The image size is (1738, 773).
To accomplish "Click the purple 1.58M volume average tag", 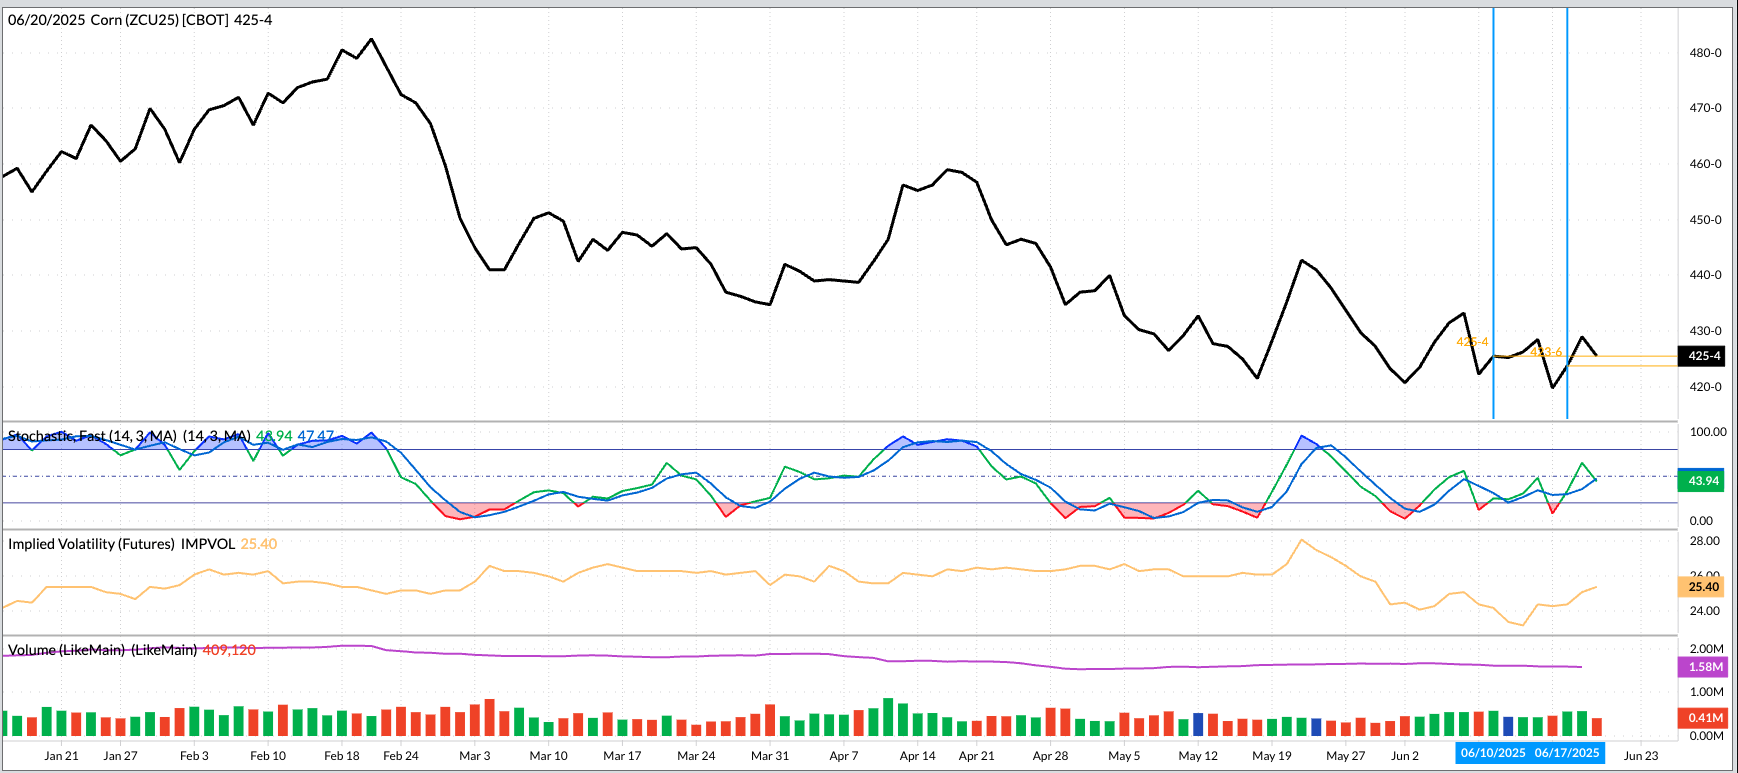I will click(1705, 667).
